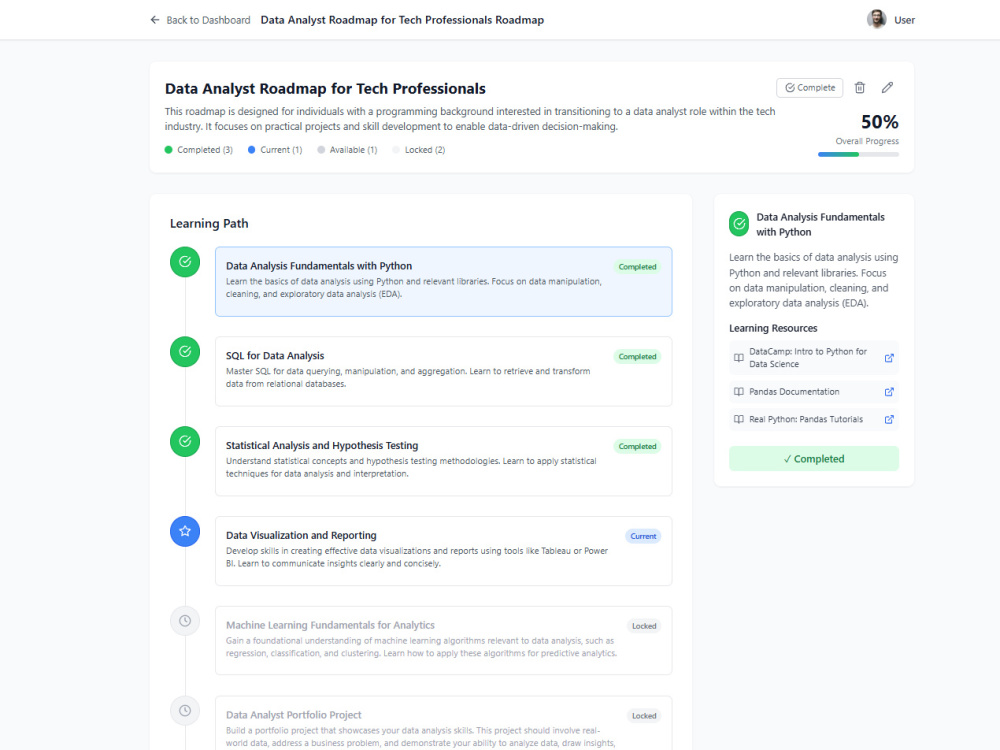Open DataCamp Intro to Python resource

click(x=814, y=358)
